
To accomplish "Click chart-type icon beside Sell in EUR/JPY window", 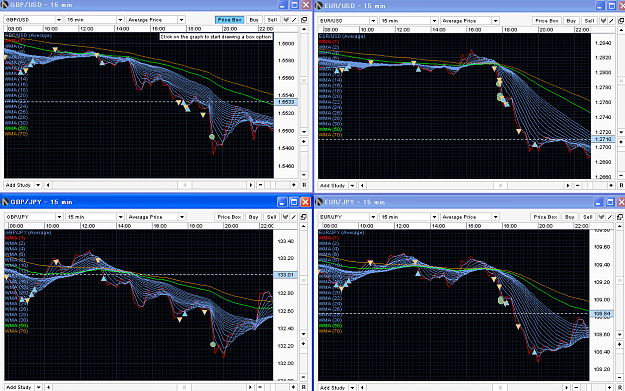I will click(602, 217).
